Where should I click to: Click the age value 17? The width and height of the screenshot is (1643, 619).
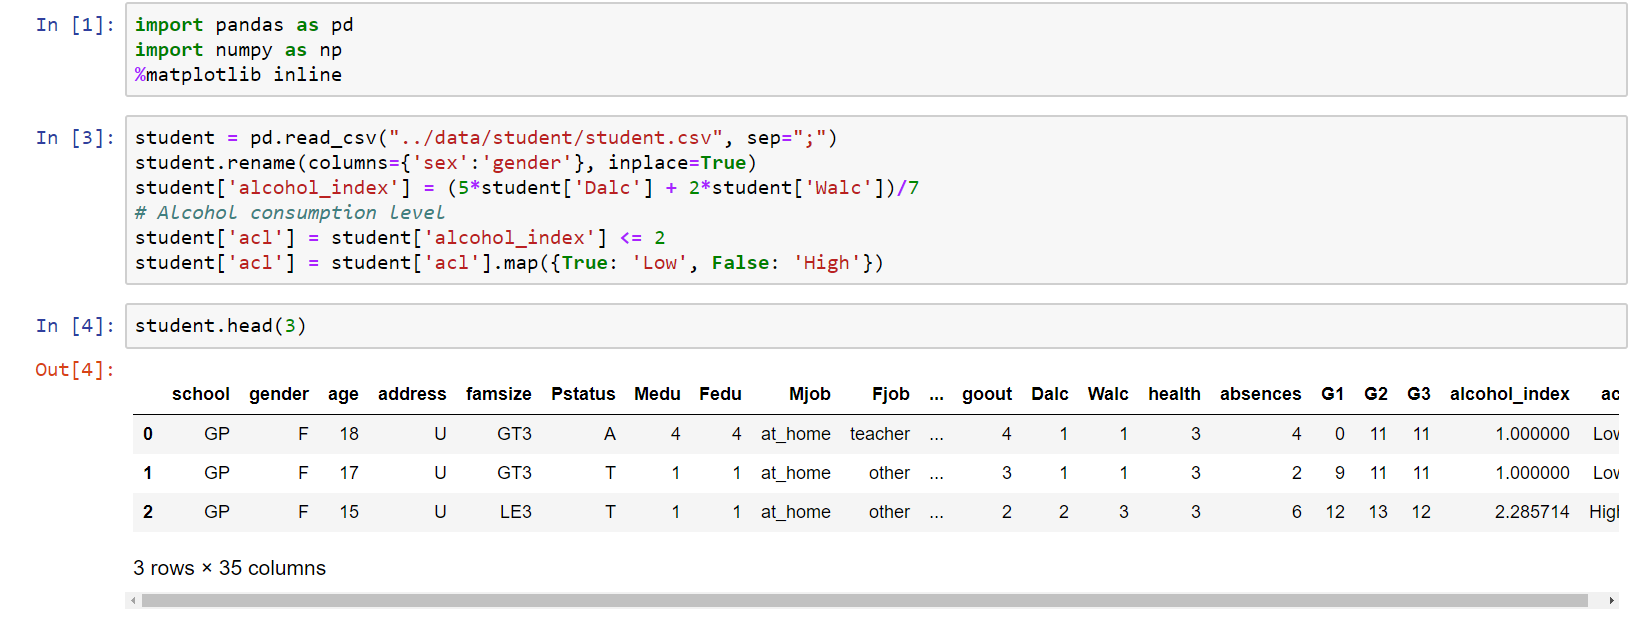pos(349,473)
